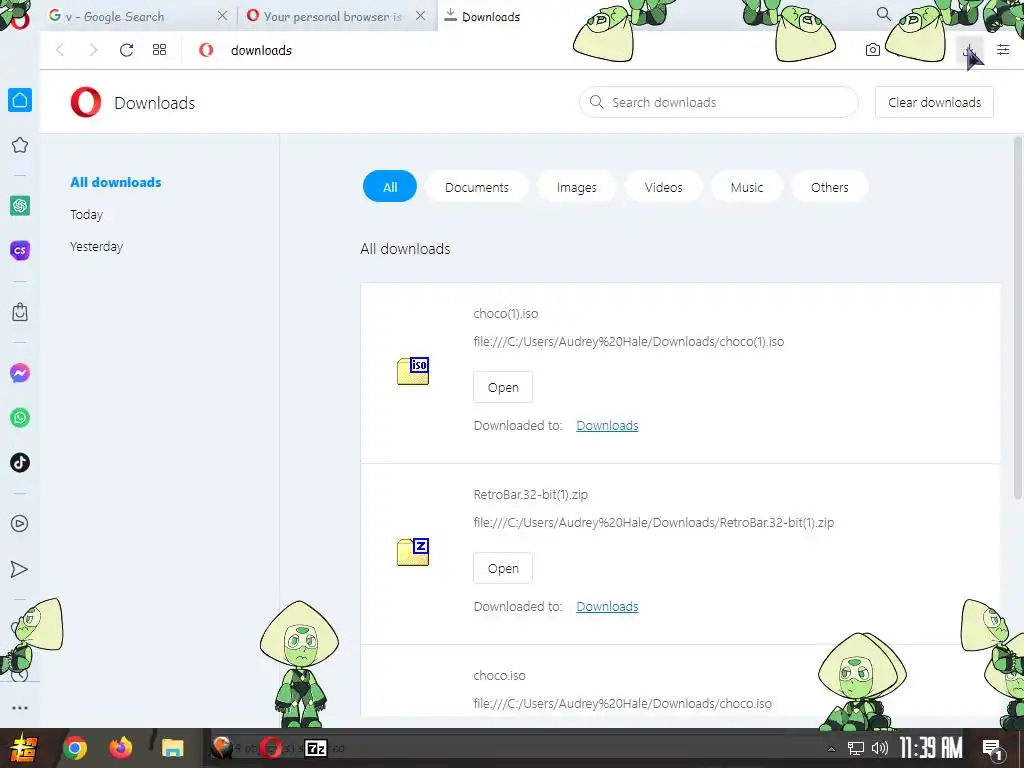This screenshot has width=1024, height=768.
Task: Launch ChatGPT from the sidebar
Action: [20, 206]
